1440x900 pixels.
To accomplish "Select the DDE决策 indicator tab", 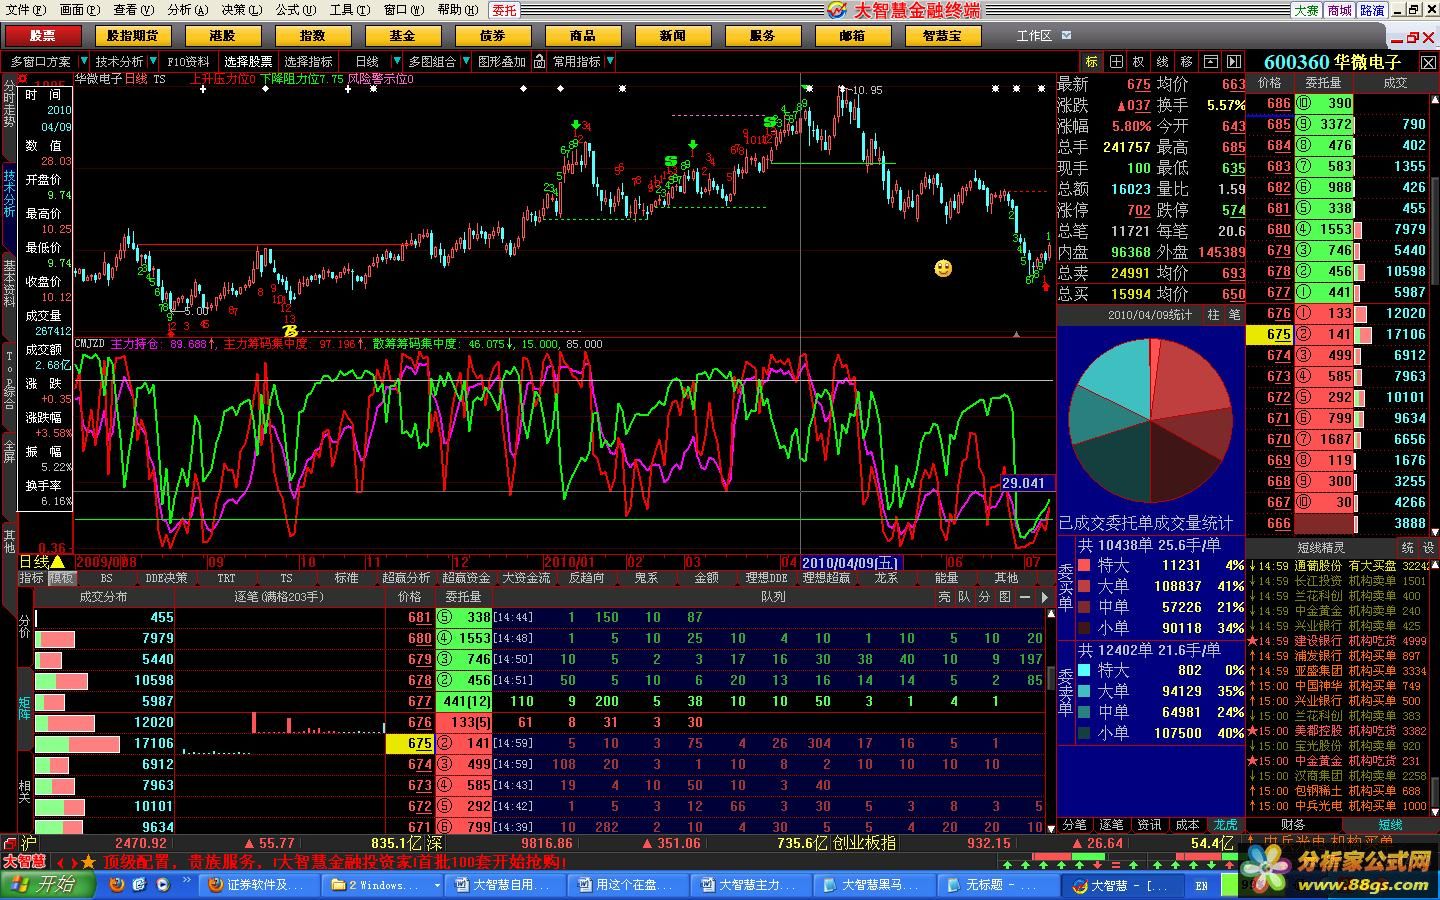I will [x=166, y=578].
